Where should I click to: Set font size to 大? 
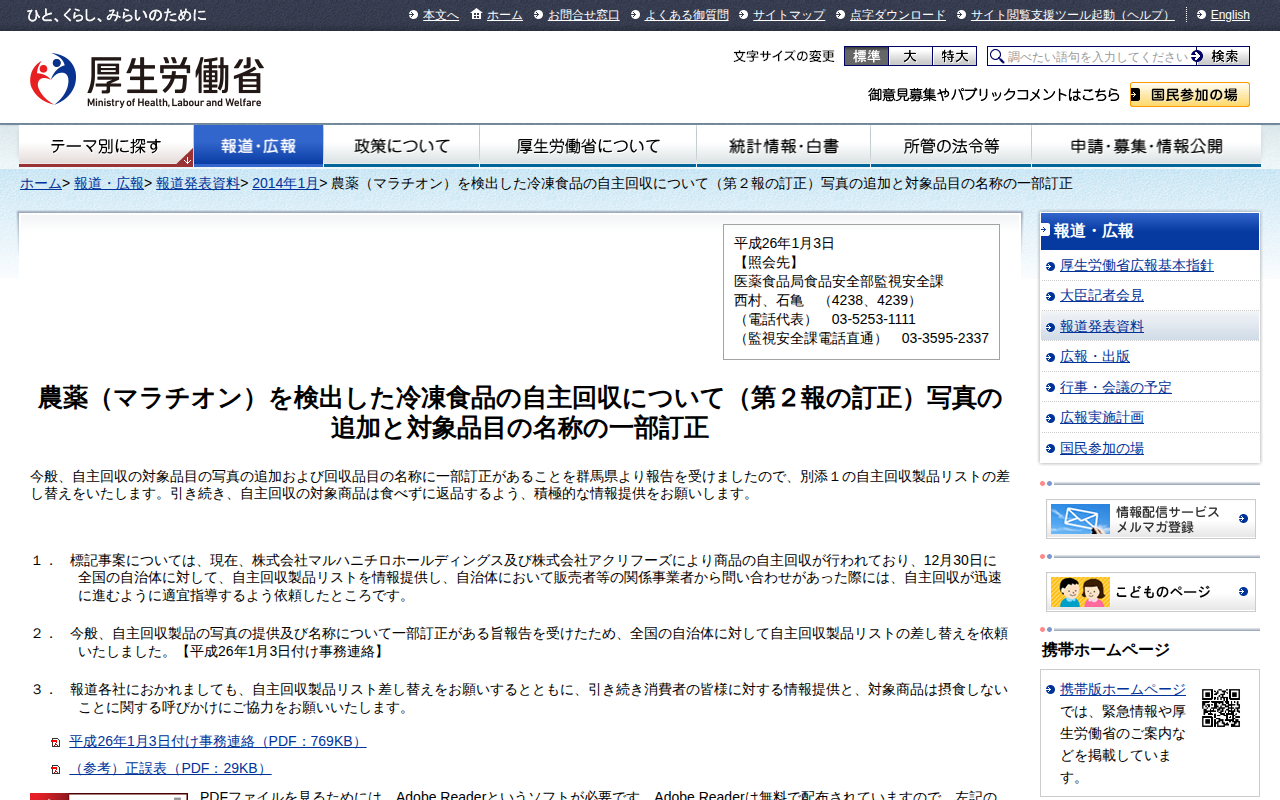click(x=910, y=56)
